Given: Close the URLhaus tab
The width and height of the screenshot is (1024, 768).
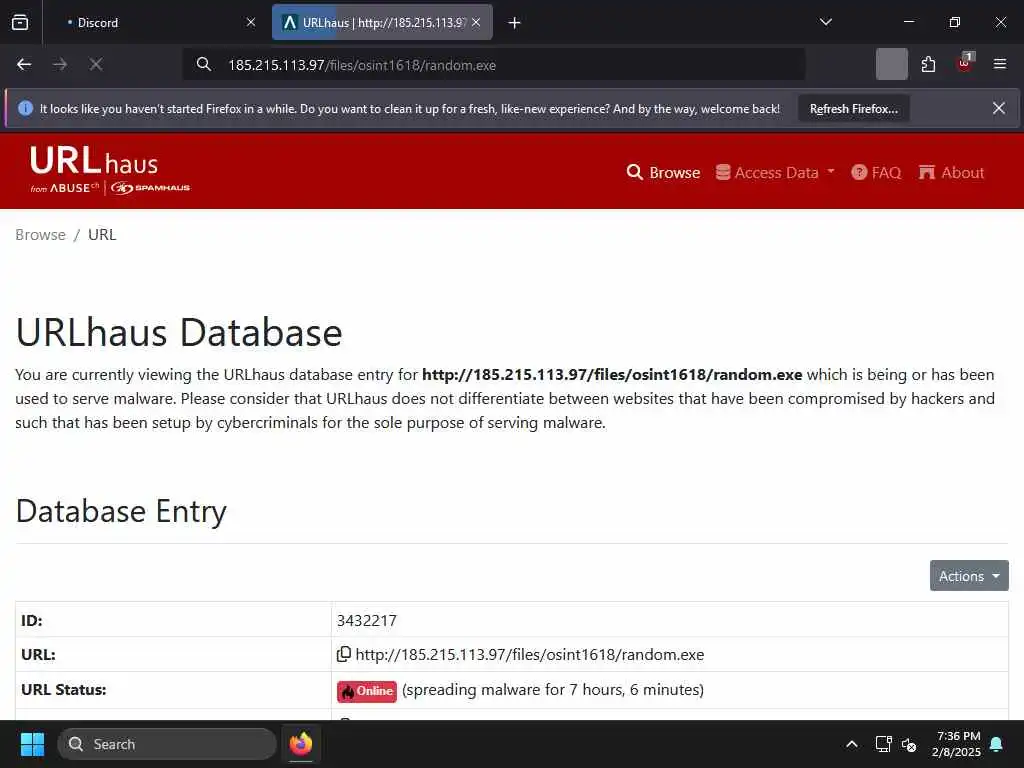Looking at the screenshot, I should coord(476,22).
